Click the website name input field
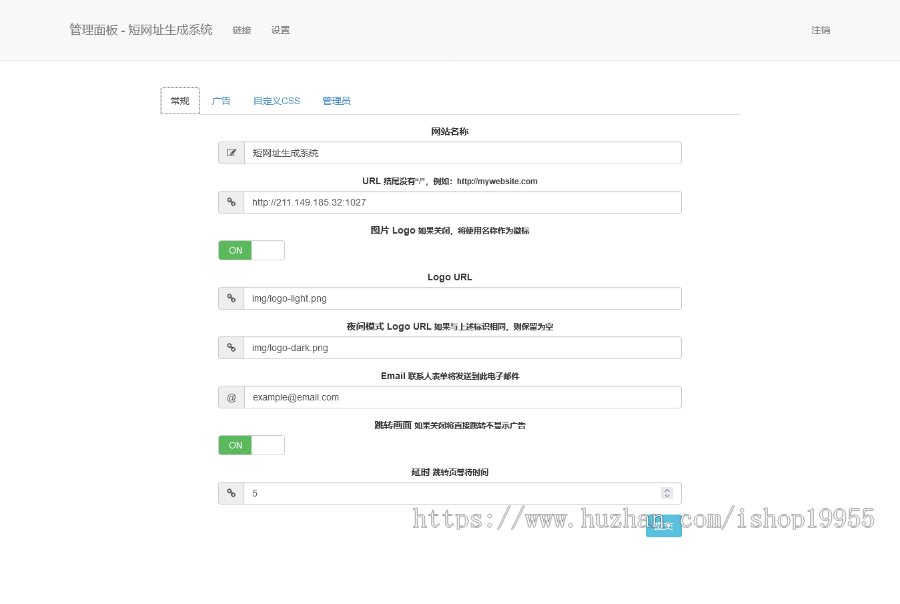This screenshot has height=604, width=900. [463, 153]
